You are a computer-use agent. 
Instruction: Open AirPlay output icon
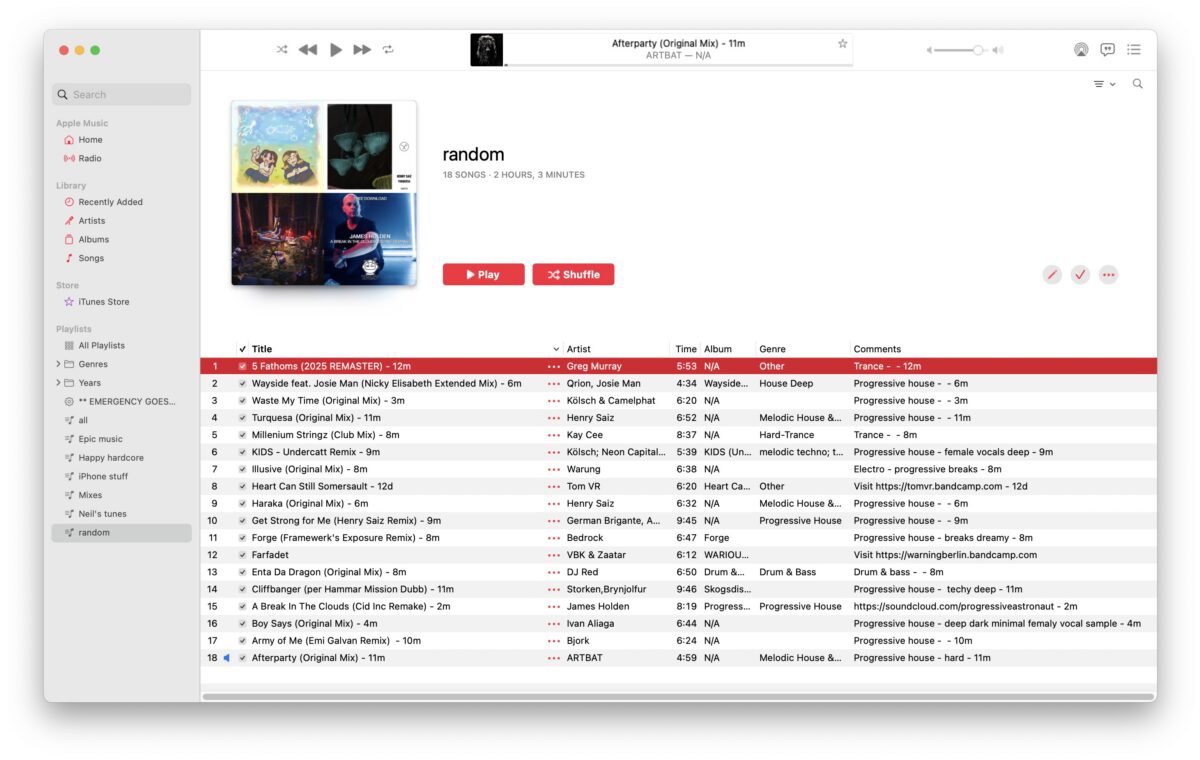[1080, 49]
